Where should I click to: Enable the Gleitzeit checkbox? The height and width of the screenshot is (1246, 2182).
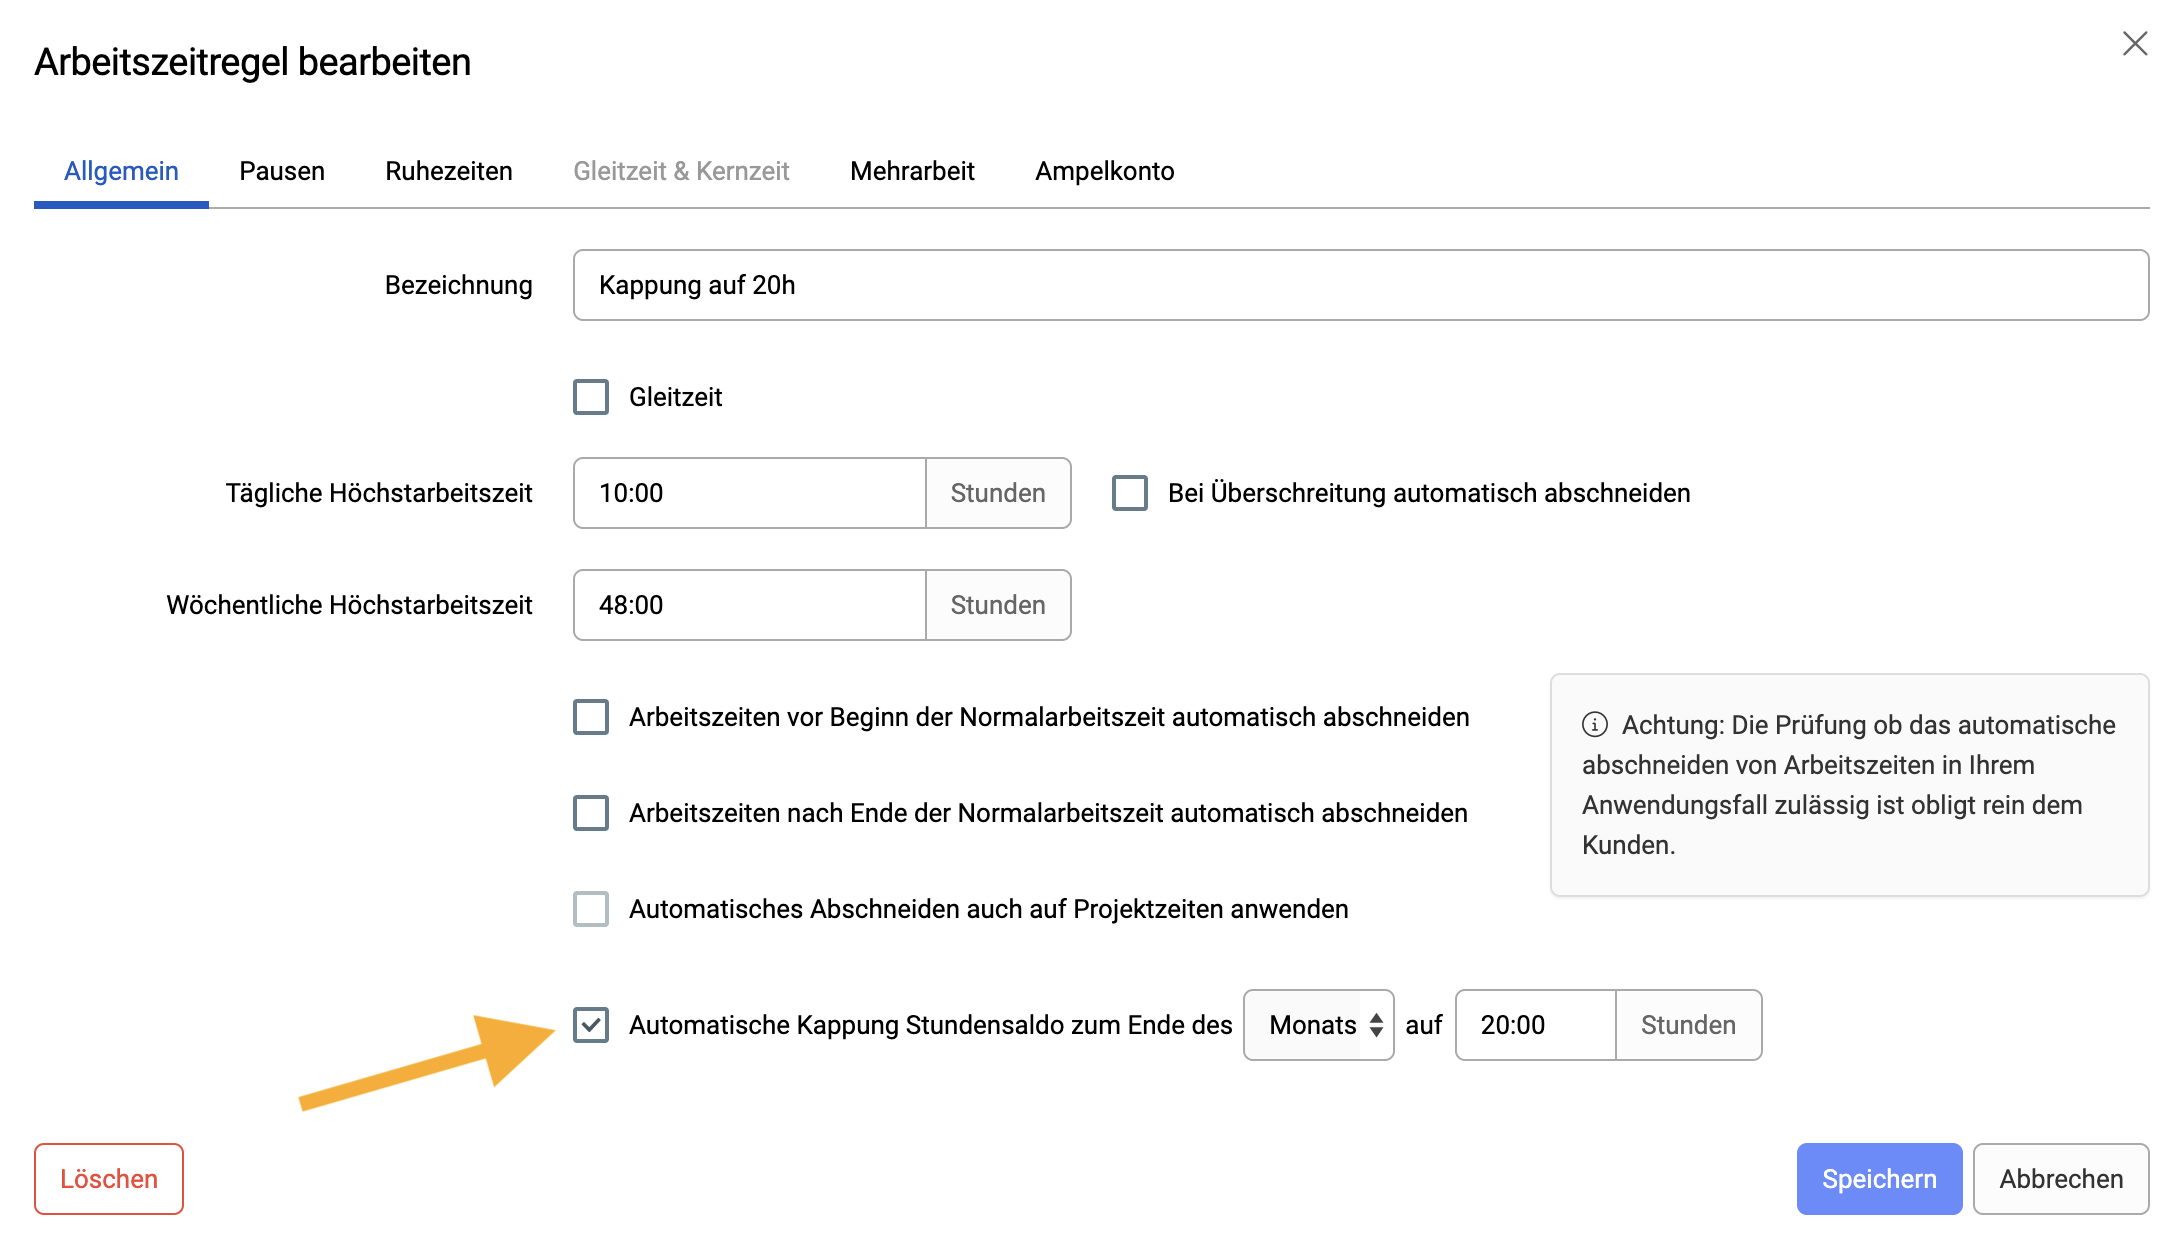pyautogui.click(x=591, y=397)
